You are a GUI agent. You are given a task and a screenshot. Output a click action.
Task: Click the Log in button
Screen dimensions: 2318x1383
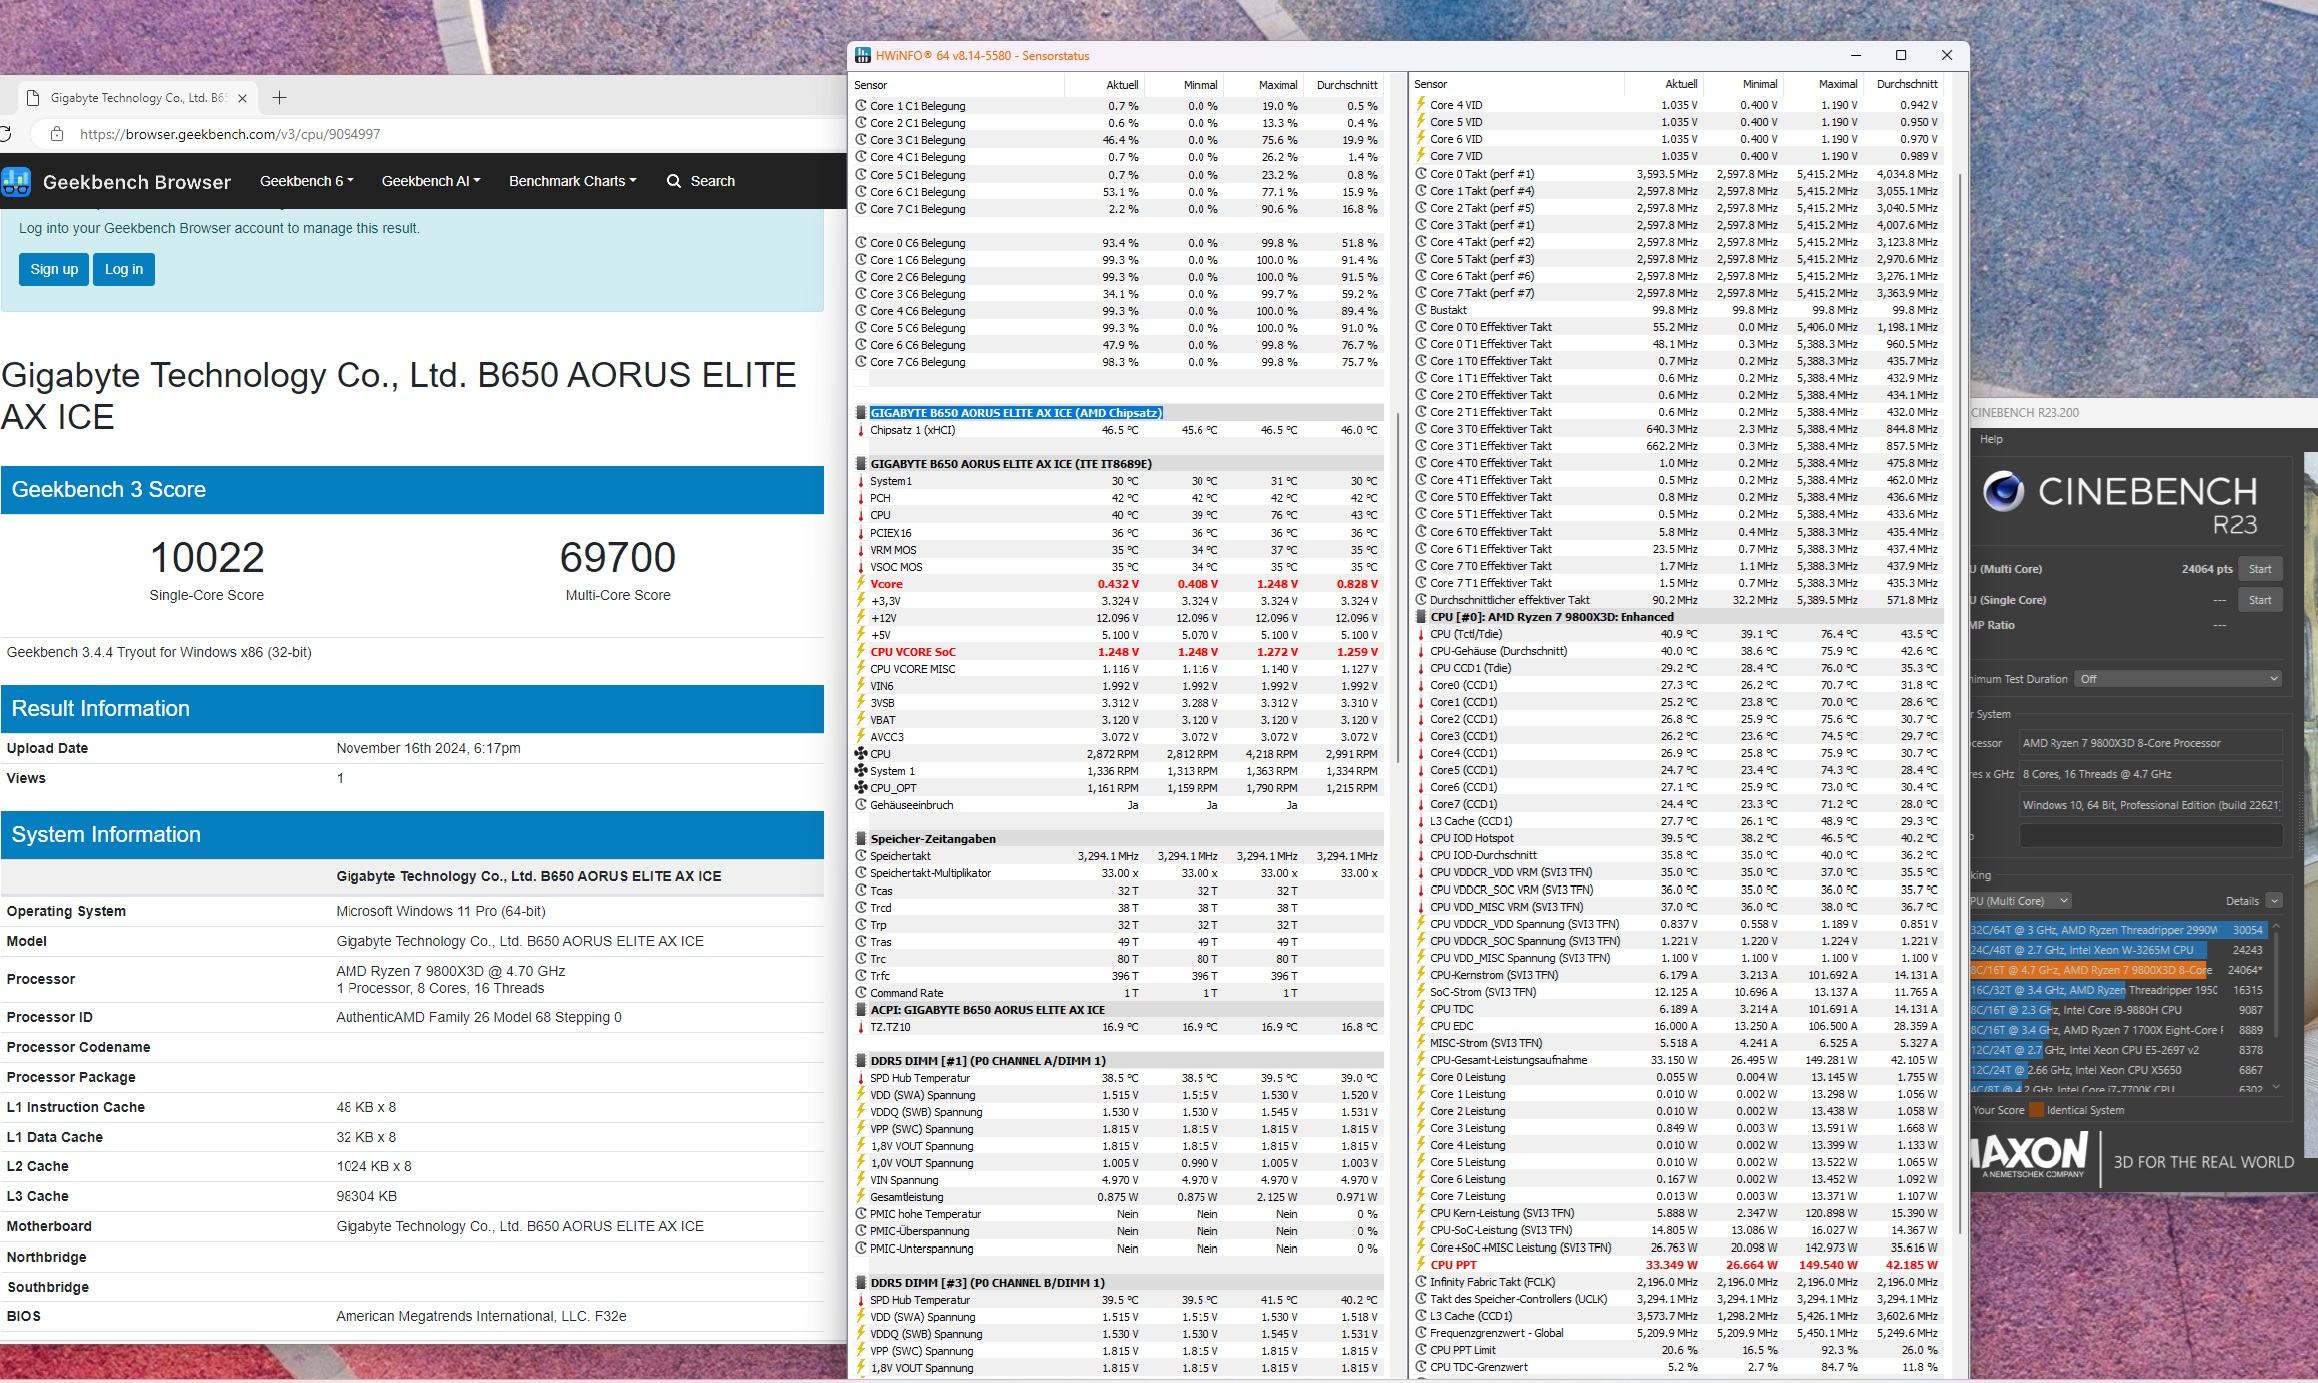click(x=124, y=269)
